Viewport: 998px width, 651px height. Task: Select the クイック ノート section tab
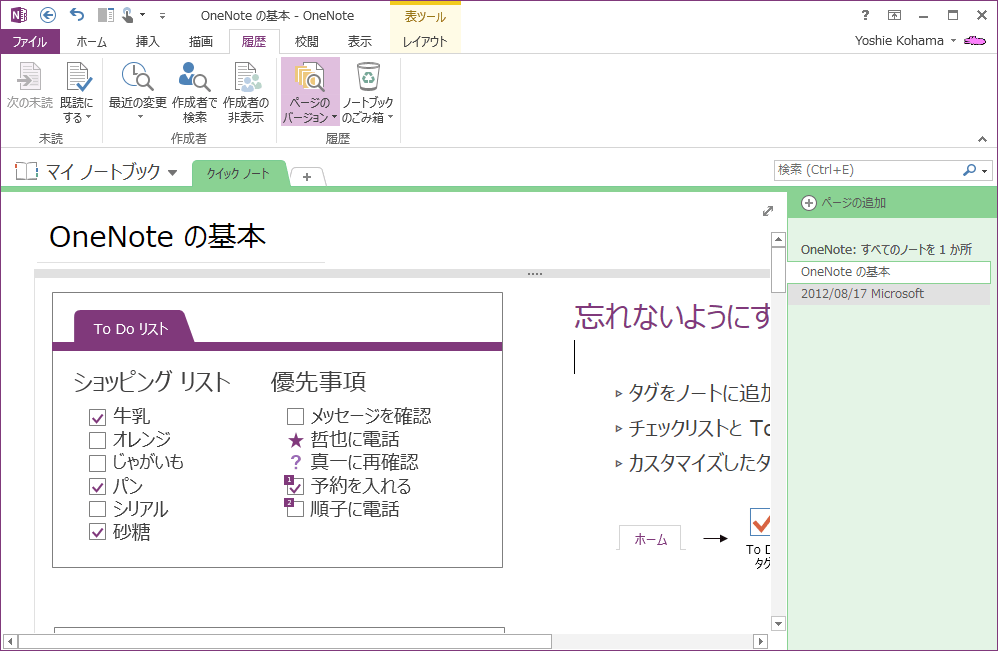(x=238, y=173)
